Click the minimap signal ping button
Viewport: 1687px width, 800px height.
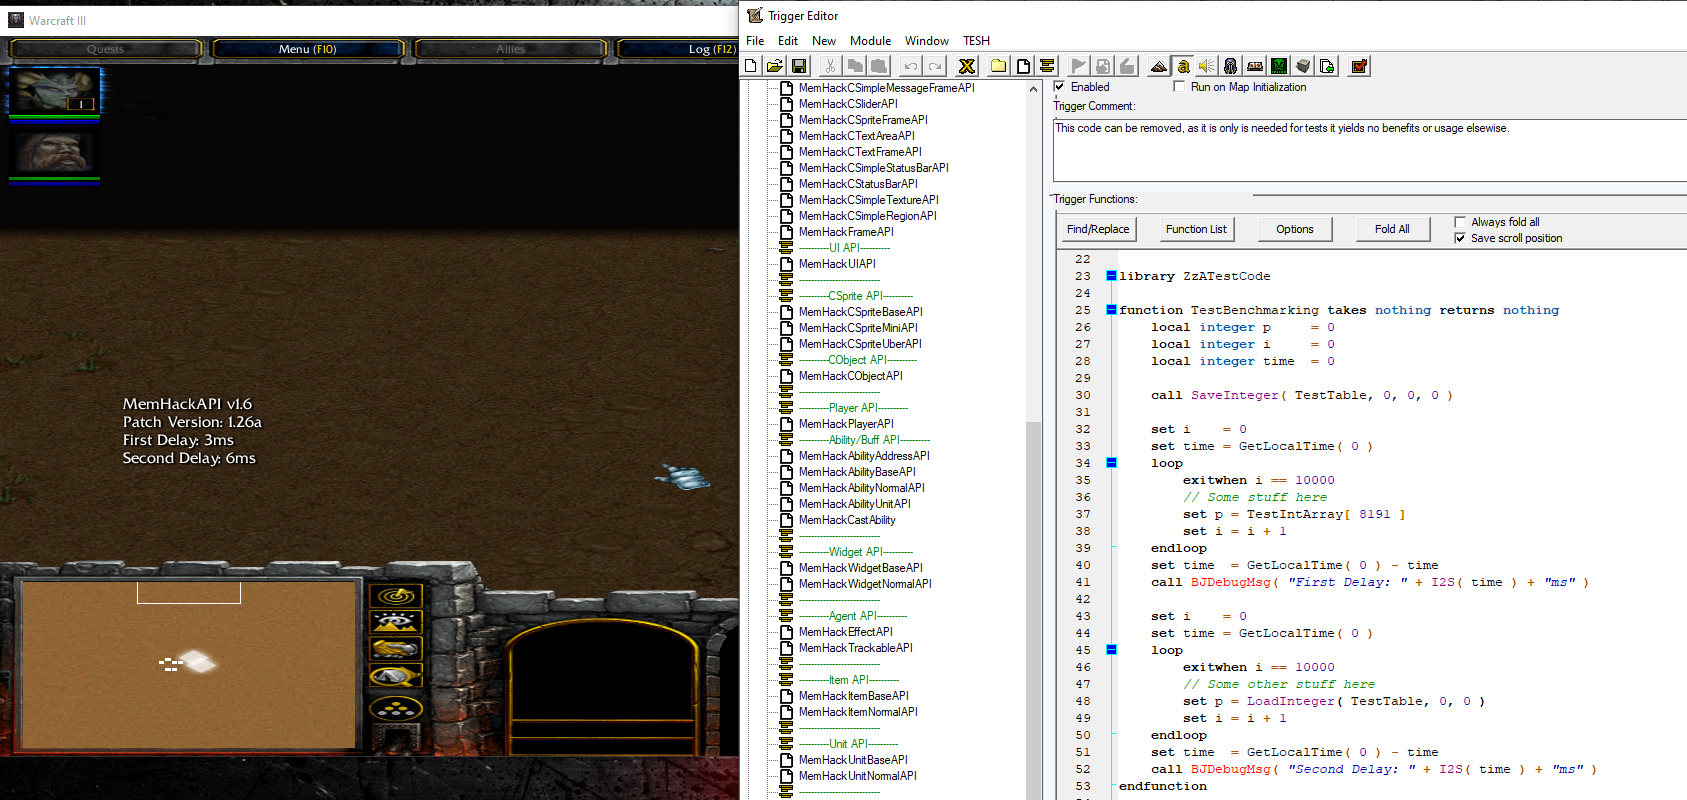[396, 596]
